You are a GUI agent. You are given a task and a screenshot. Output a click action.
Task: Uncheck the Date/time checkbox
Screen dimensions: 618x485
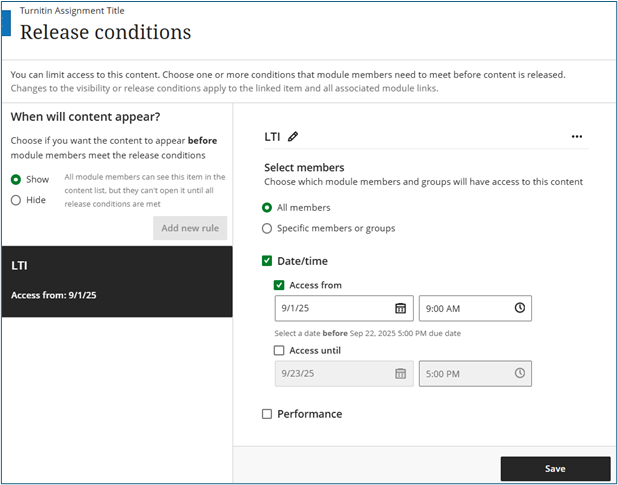pyautogui.click(x=267, y=261)
